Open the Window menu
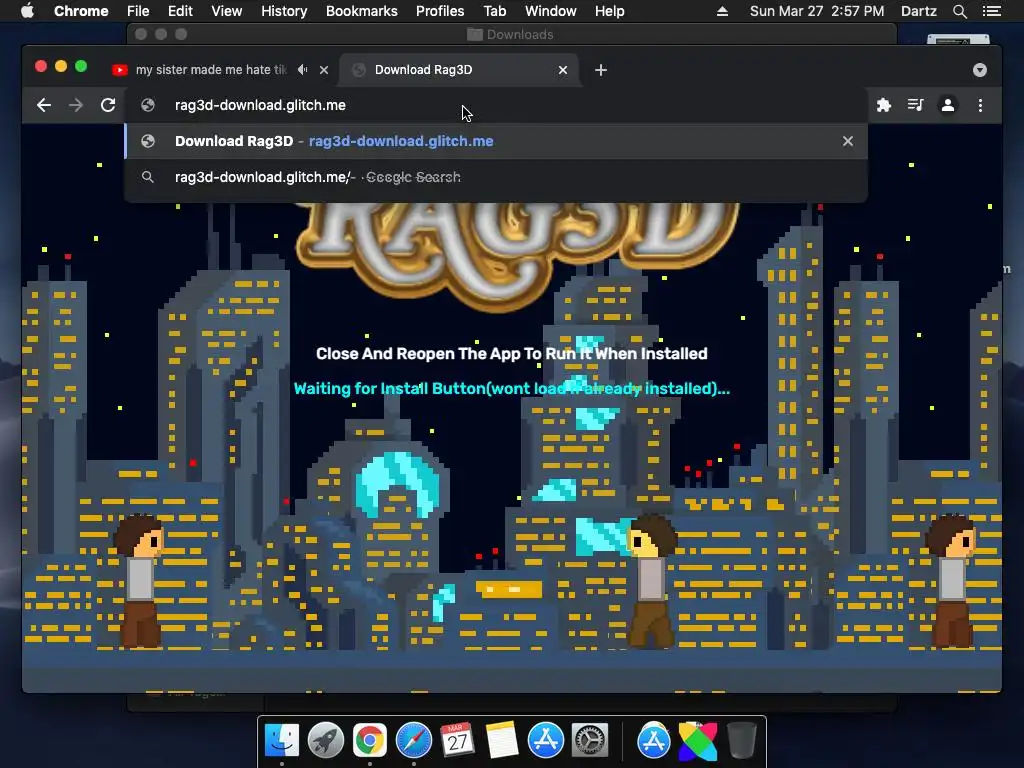This screenshot has height=768, width=1024. pyautogui.click(x=551, y=11)
